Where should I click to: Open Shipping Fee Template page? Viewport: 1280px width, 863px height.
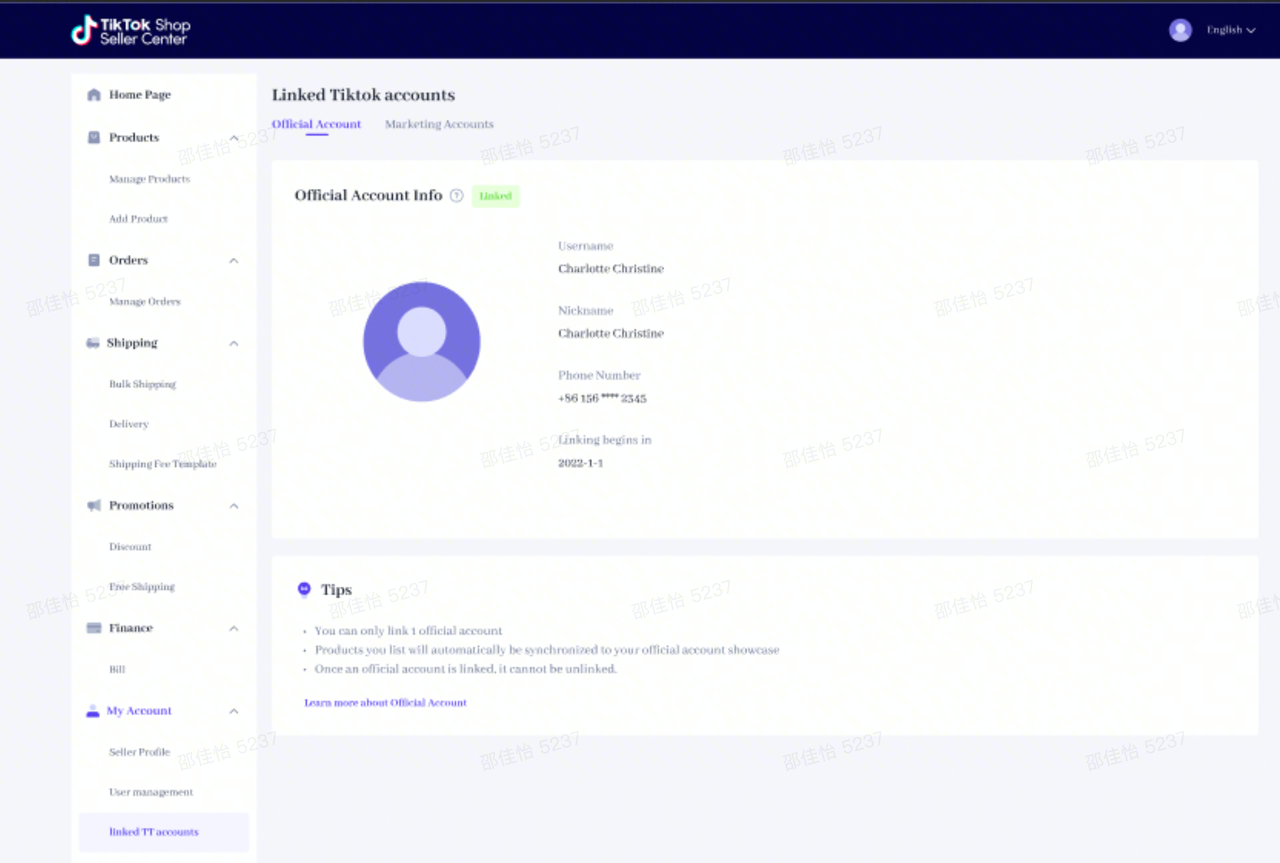click(162, 464)
